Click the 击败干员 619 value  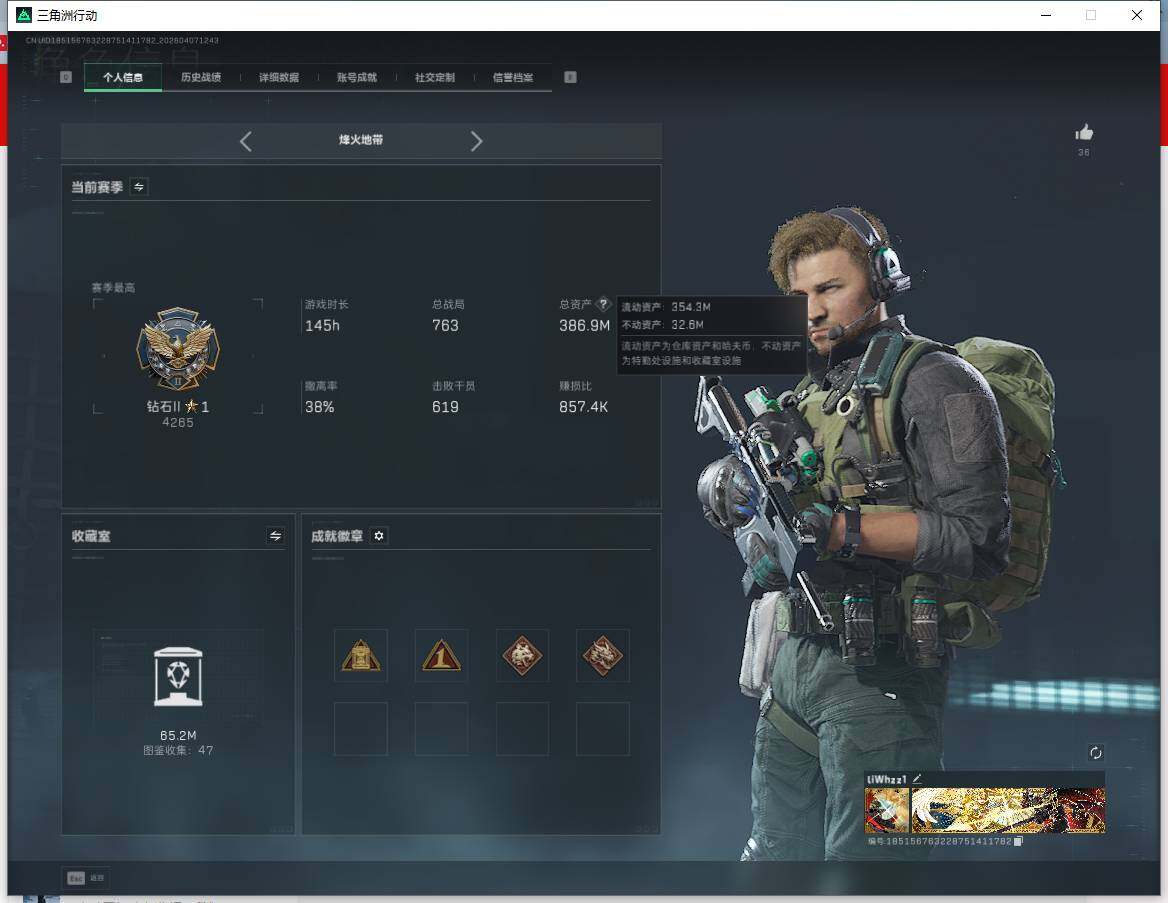point(445,407)
